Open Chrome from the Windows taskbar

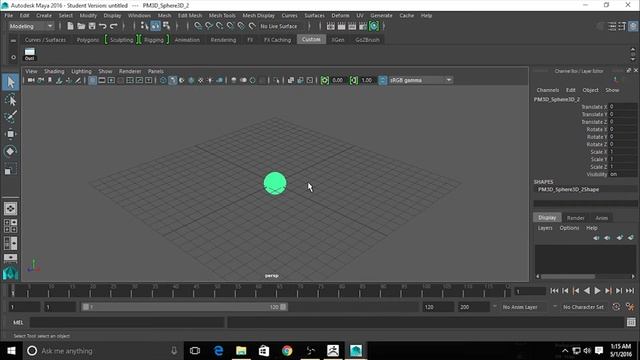pos(287,351)
